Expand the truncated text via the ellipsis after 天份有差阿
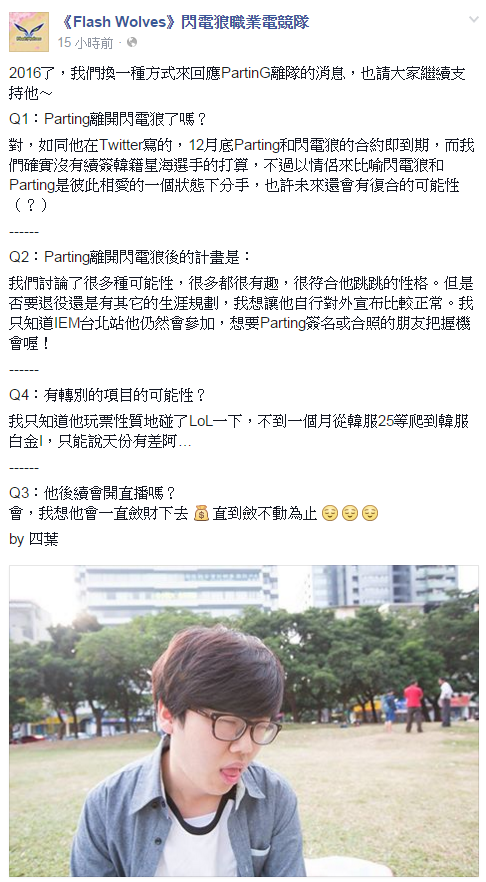Screen dimensions: 486x882 point(185,442)
